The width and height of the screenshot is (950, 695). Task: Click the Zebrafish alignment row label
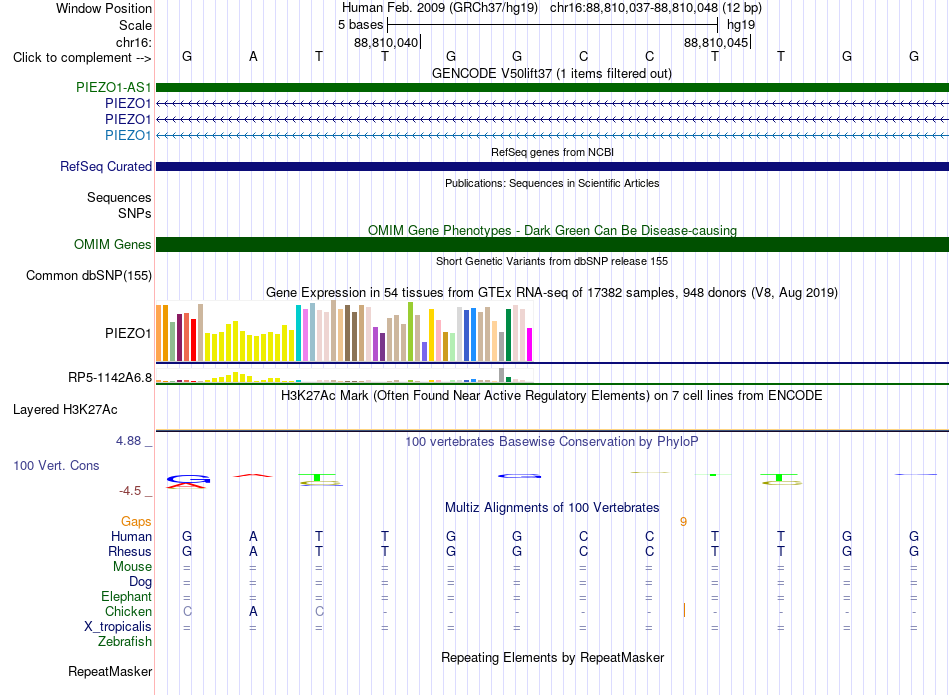pos(125,641)
